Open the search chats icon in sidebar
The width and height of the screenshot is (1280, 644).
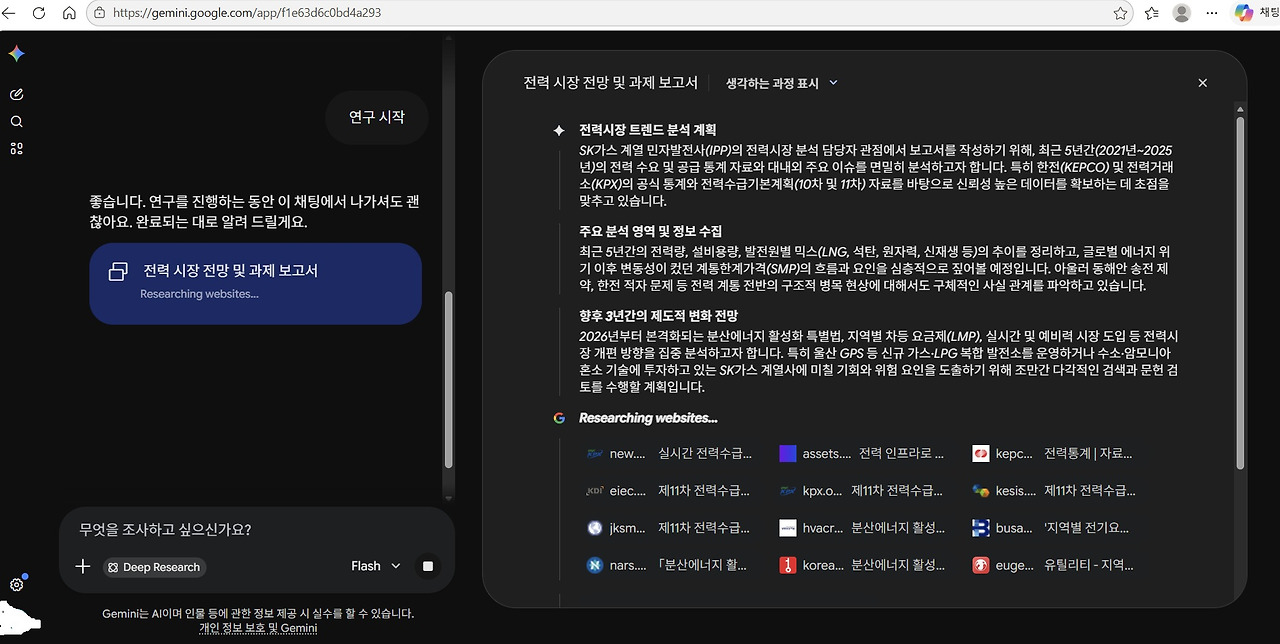click(16, 122)
